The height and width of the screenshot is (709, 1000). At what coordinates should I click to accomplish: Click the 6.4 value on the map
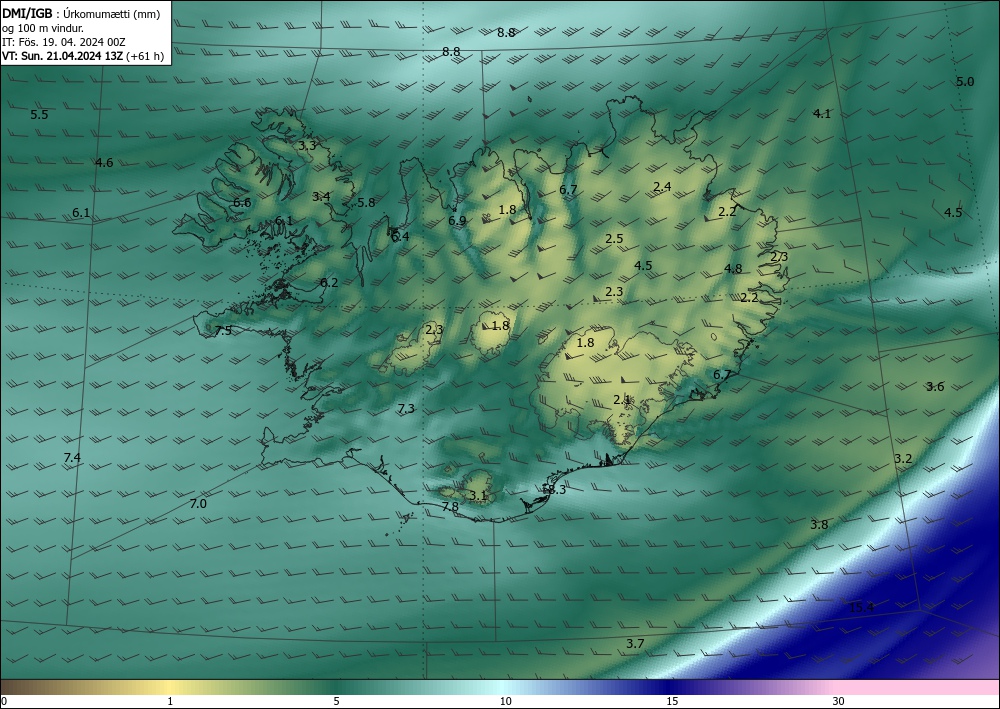pos(400,237)
